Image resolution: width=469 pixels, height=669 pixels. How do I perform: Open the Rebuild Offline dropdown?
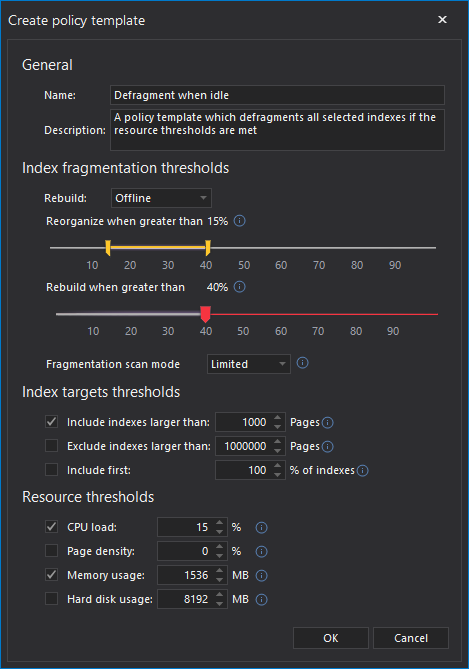coord(161,198)
